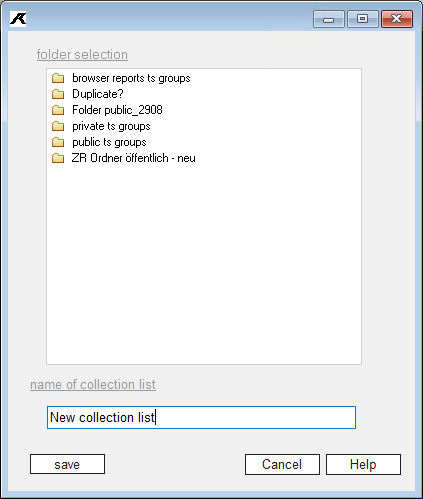Screen dimensions: 423x499
Task: Click the application logo in the title bar
Action: [x=18, y=19]
